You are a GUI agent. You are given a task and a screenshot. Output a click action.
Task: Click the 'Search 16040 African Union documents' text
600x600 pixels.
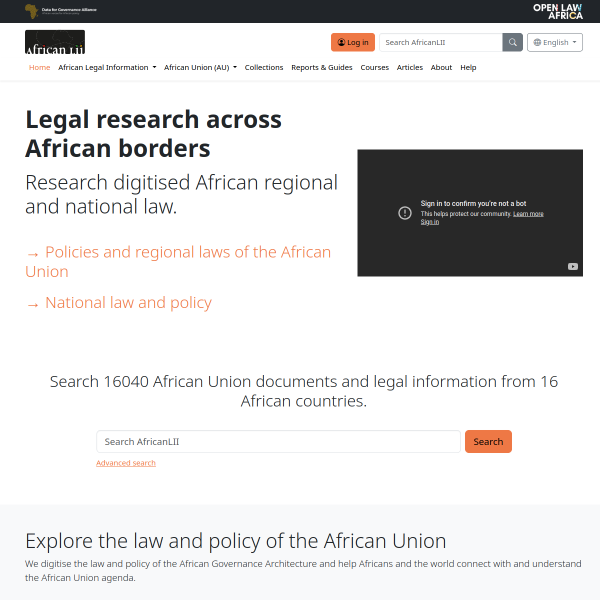tap(304, 391)
